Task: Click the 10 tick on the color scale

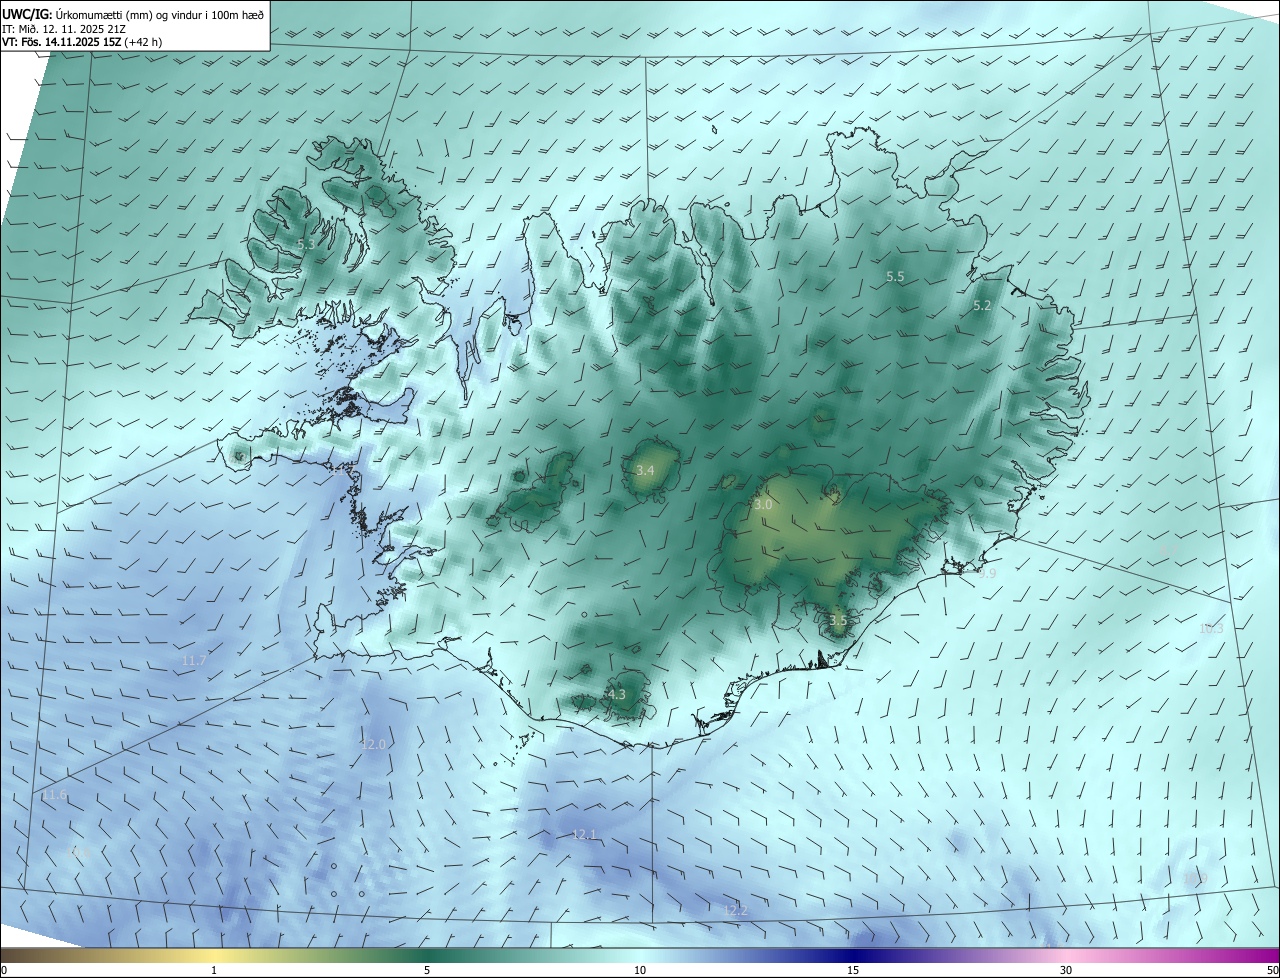Action: (x=640, y=970)
